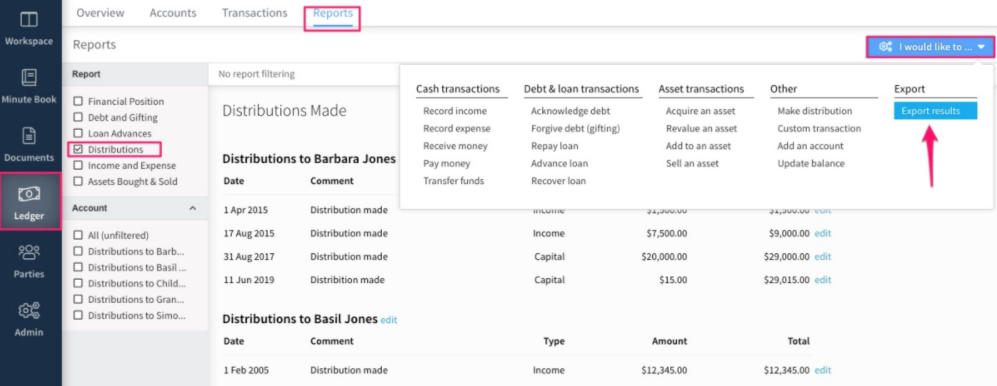This screenshot has width=997, height=386.
Task: Pick Acquire an asset menu entry
Action: tap(700, 111)
